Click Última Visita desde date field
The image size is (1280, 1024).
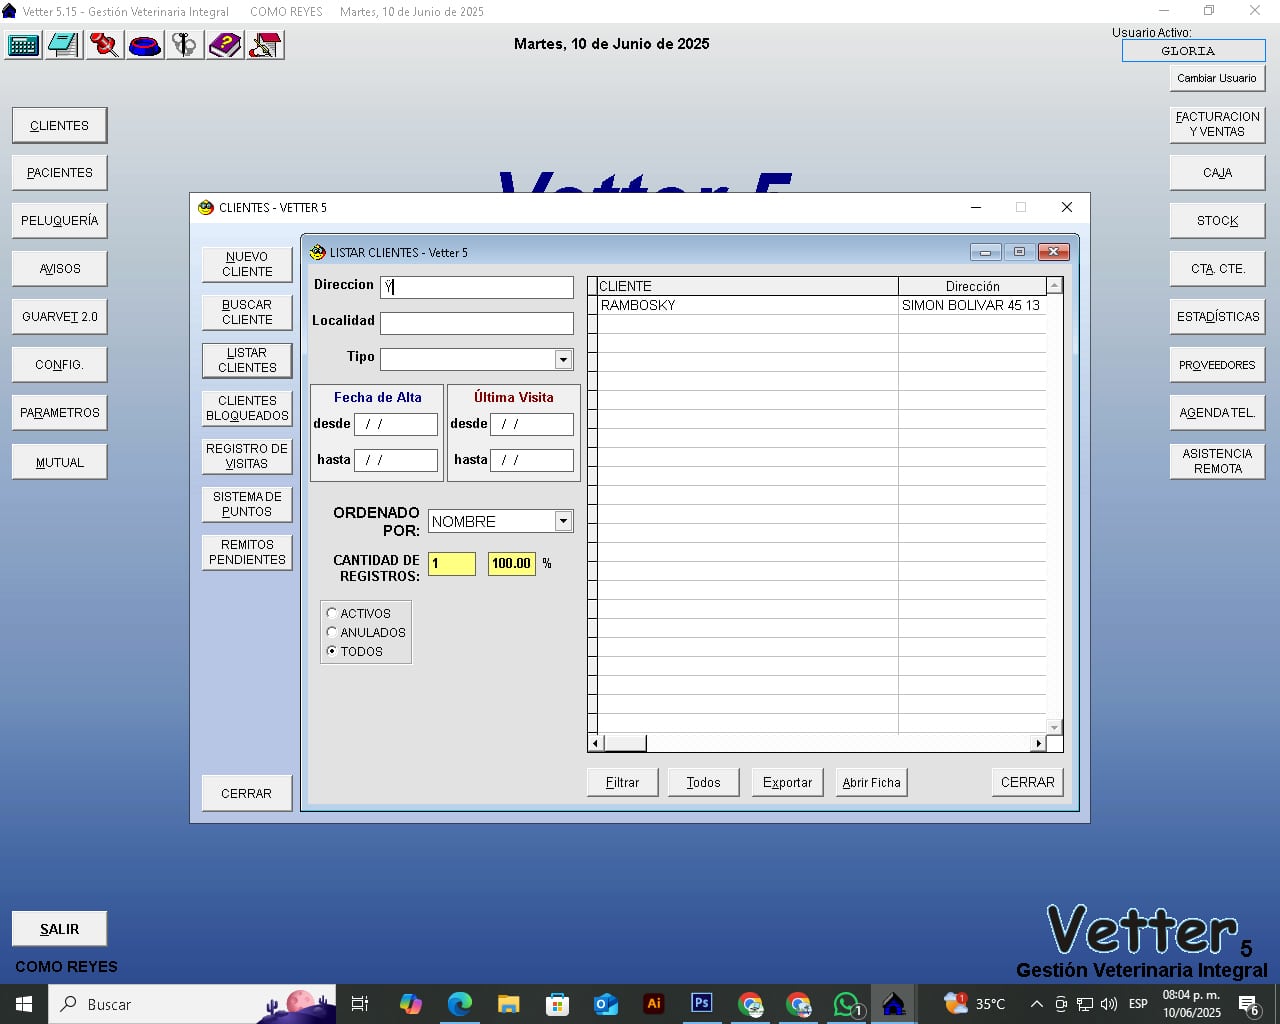[532, 424]
